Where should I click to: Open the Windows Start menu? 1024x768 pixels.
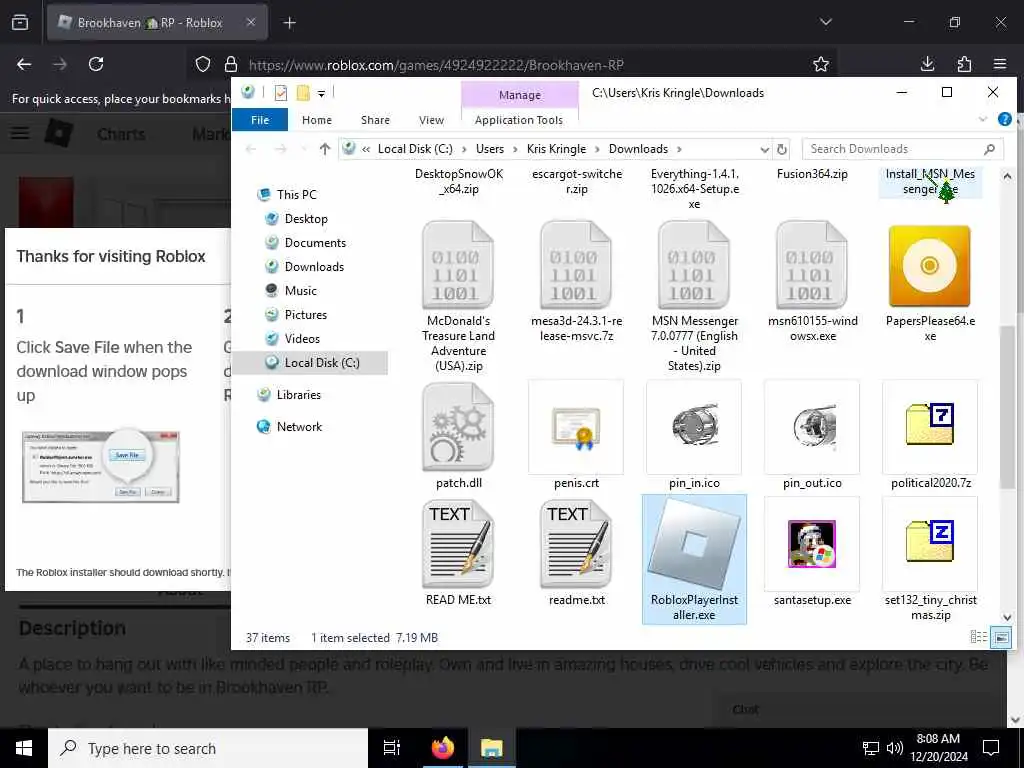(24, 748)
